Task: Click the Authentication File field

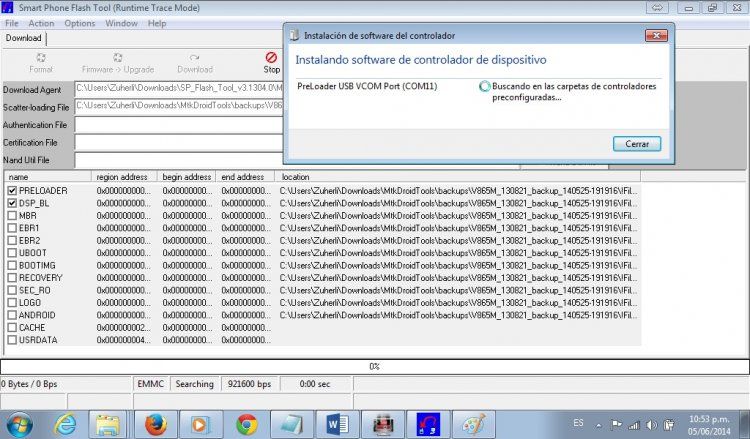Action: (x=179, y=125)
